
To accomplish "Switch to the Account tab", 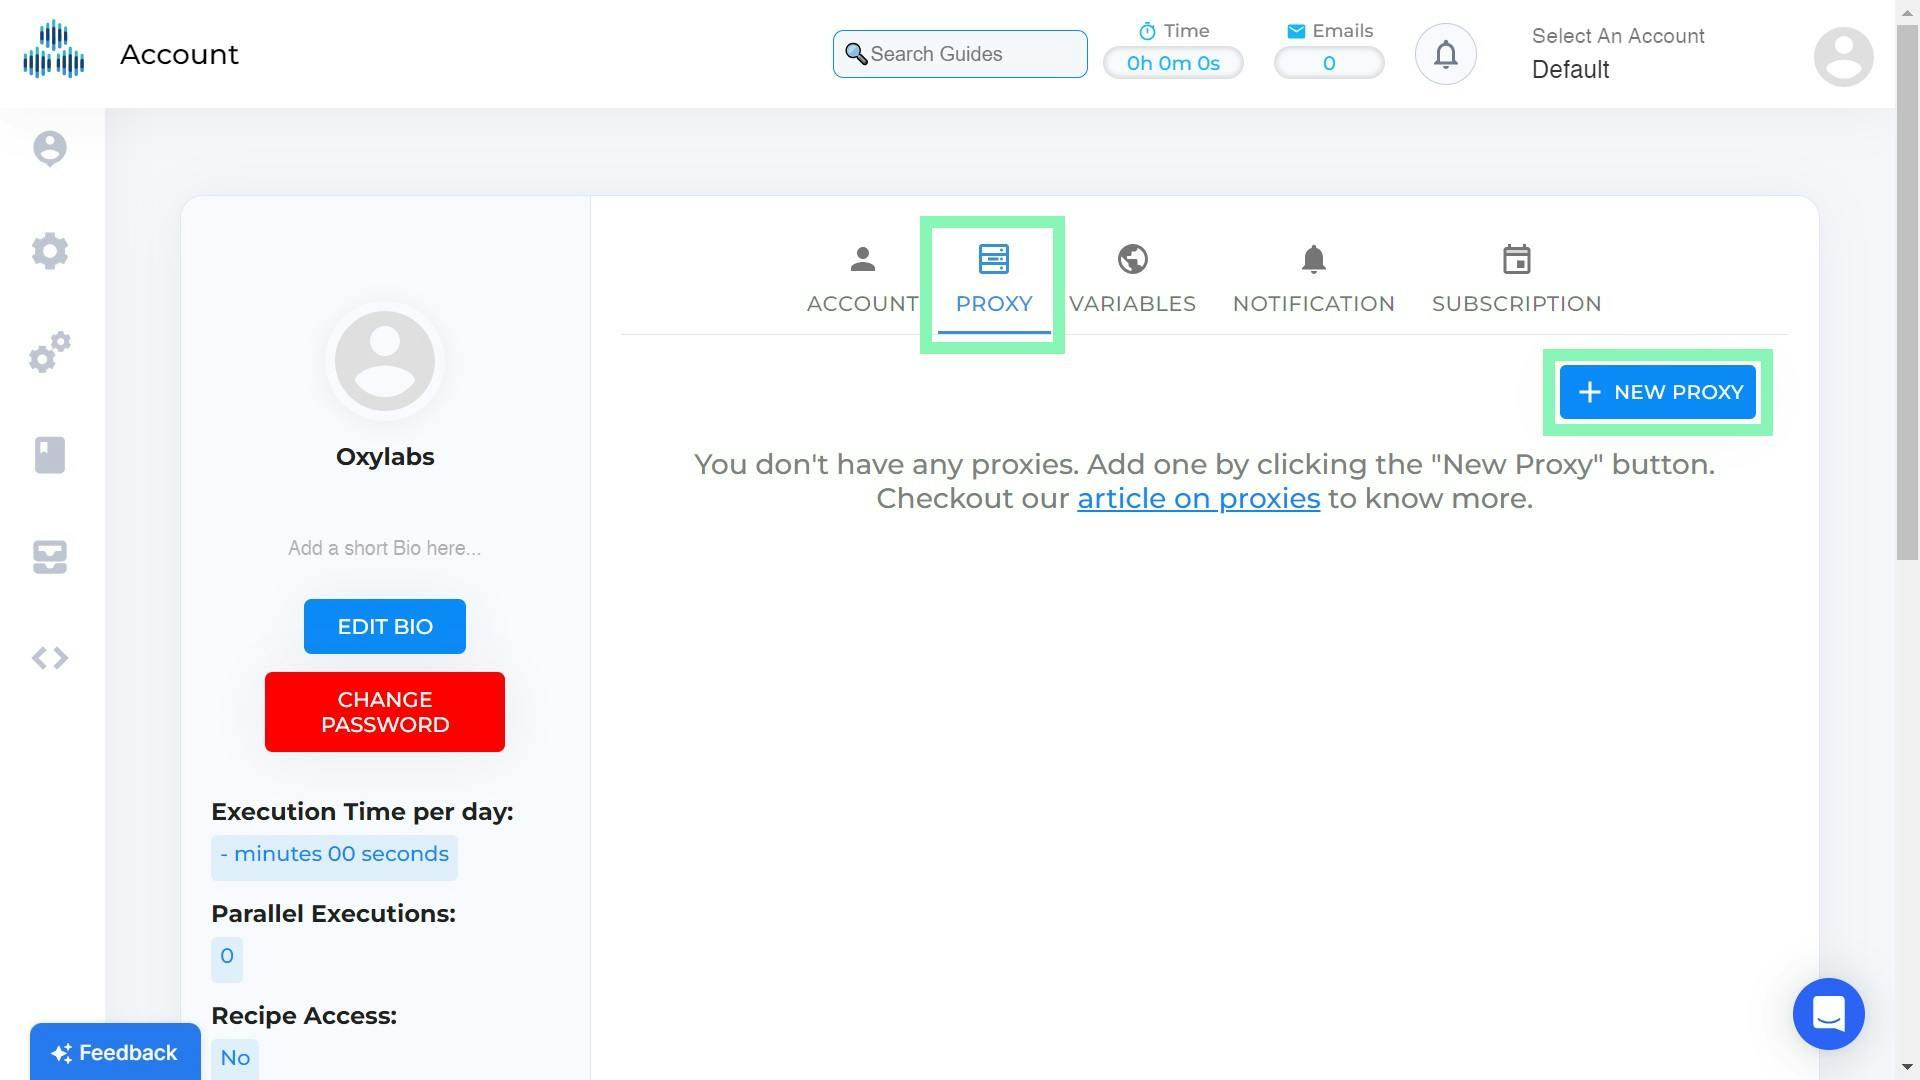I will tap(862, 281).
